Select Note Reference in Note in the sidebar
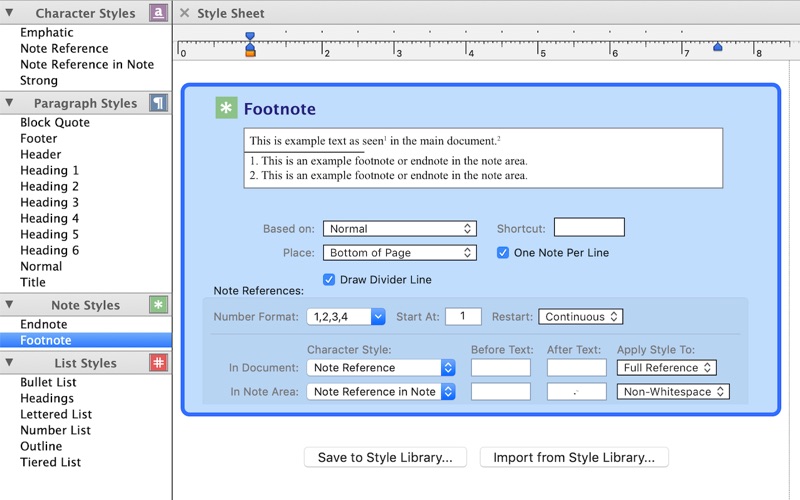Screen dimensions: 800x500 tap(86, 64)
